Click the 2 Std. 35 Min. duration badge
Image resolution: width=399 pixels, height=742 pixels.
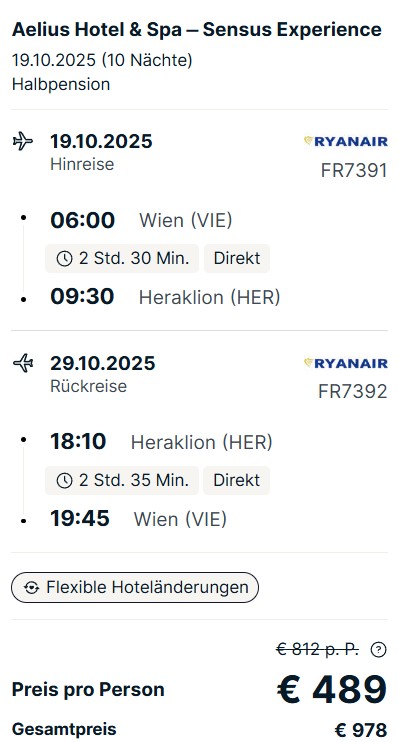[122, 480]
